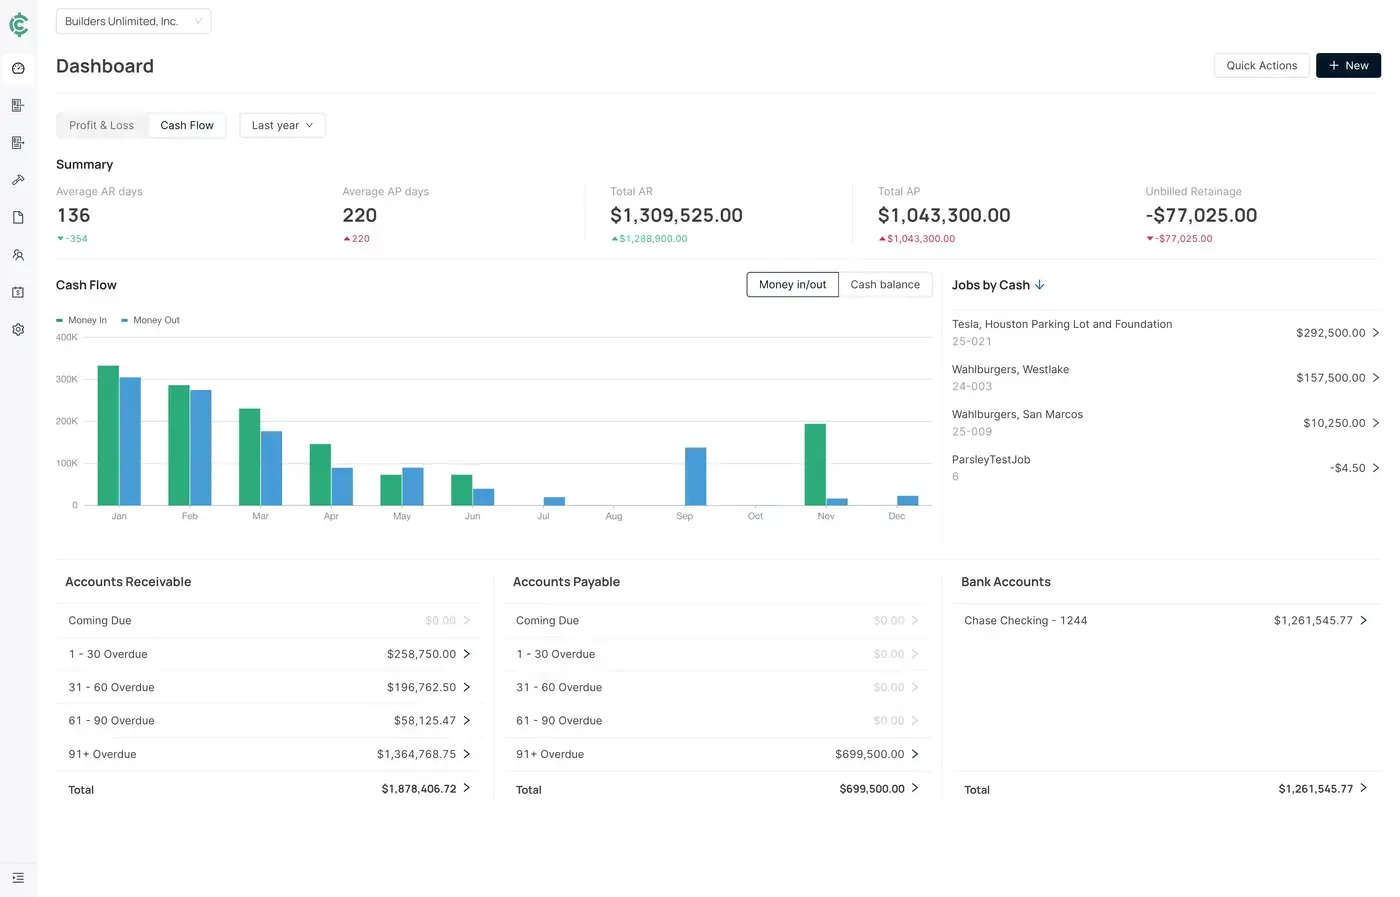Switch to the Profit & Loss tab
1400x897 pixels.
click(101, 125)
